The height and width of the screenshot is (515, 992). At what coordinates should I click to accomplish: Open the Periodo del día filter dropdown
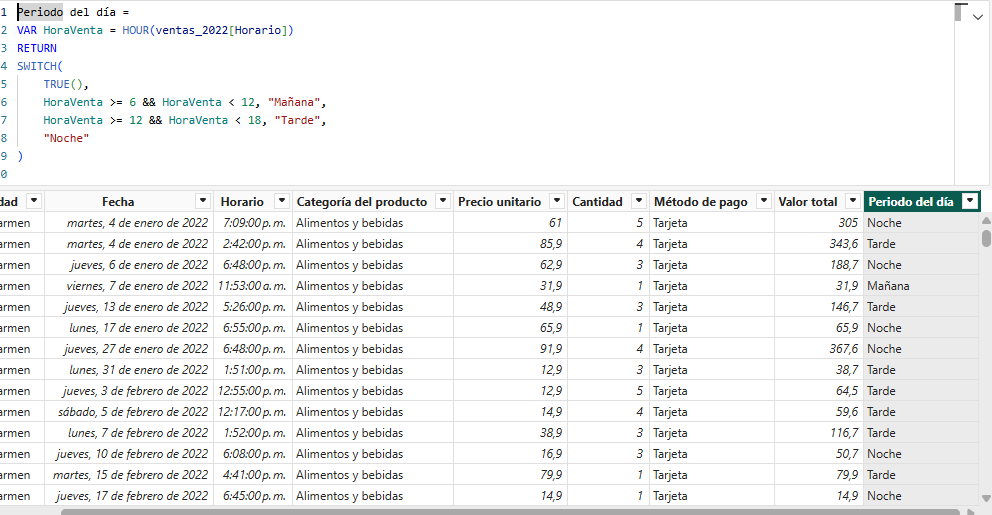pos(969,201)
